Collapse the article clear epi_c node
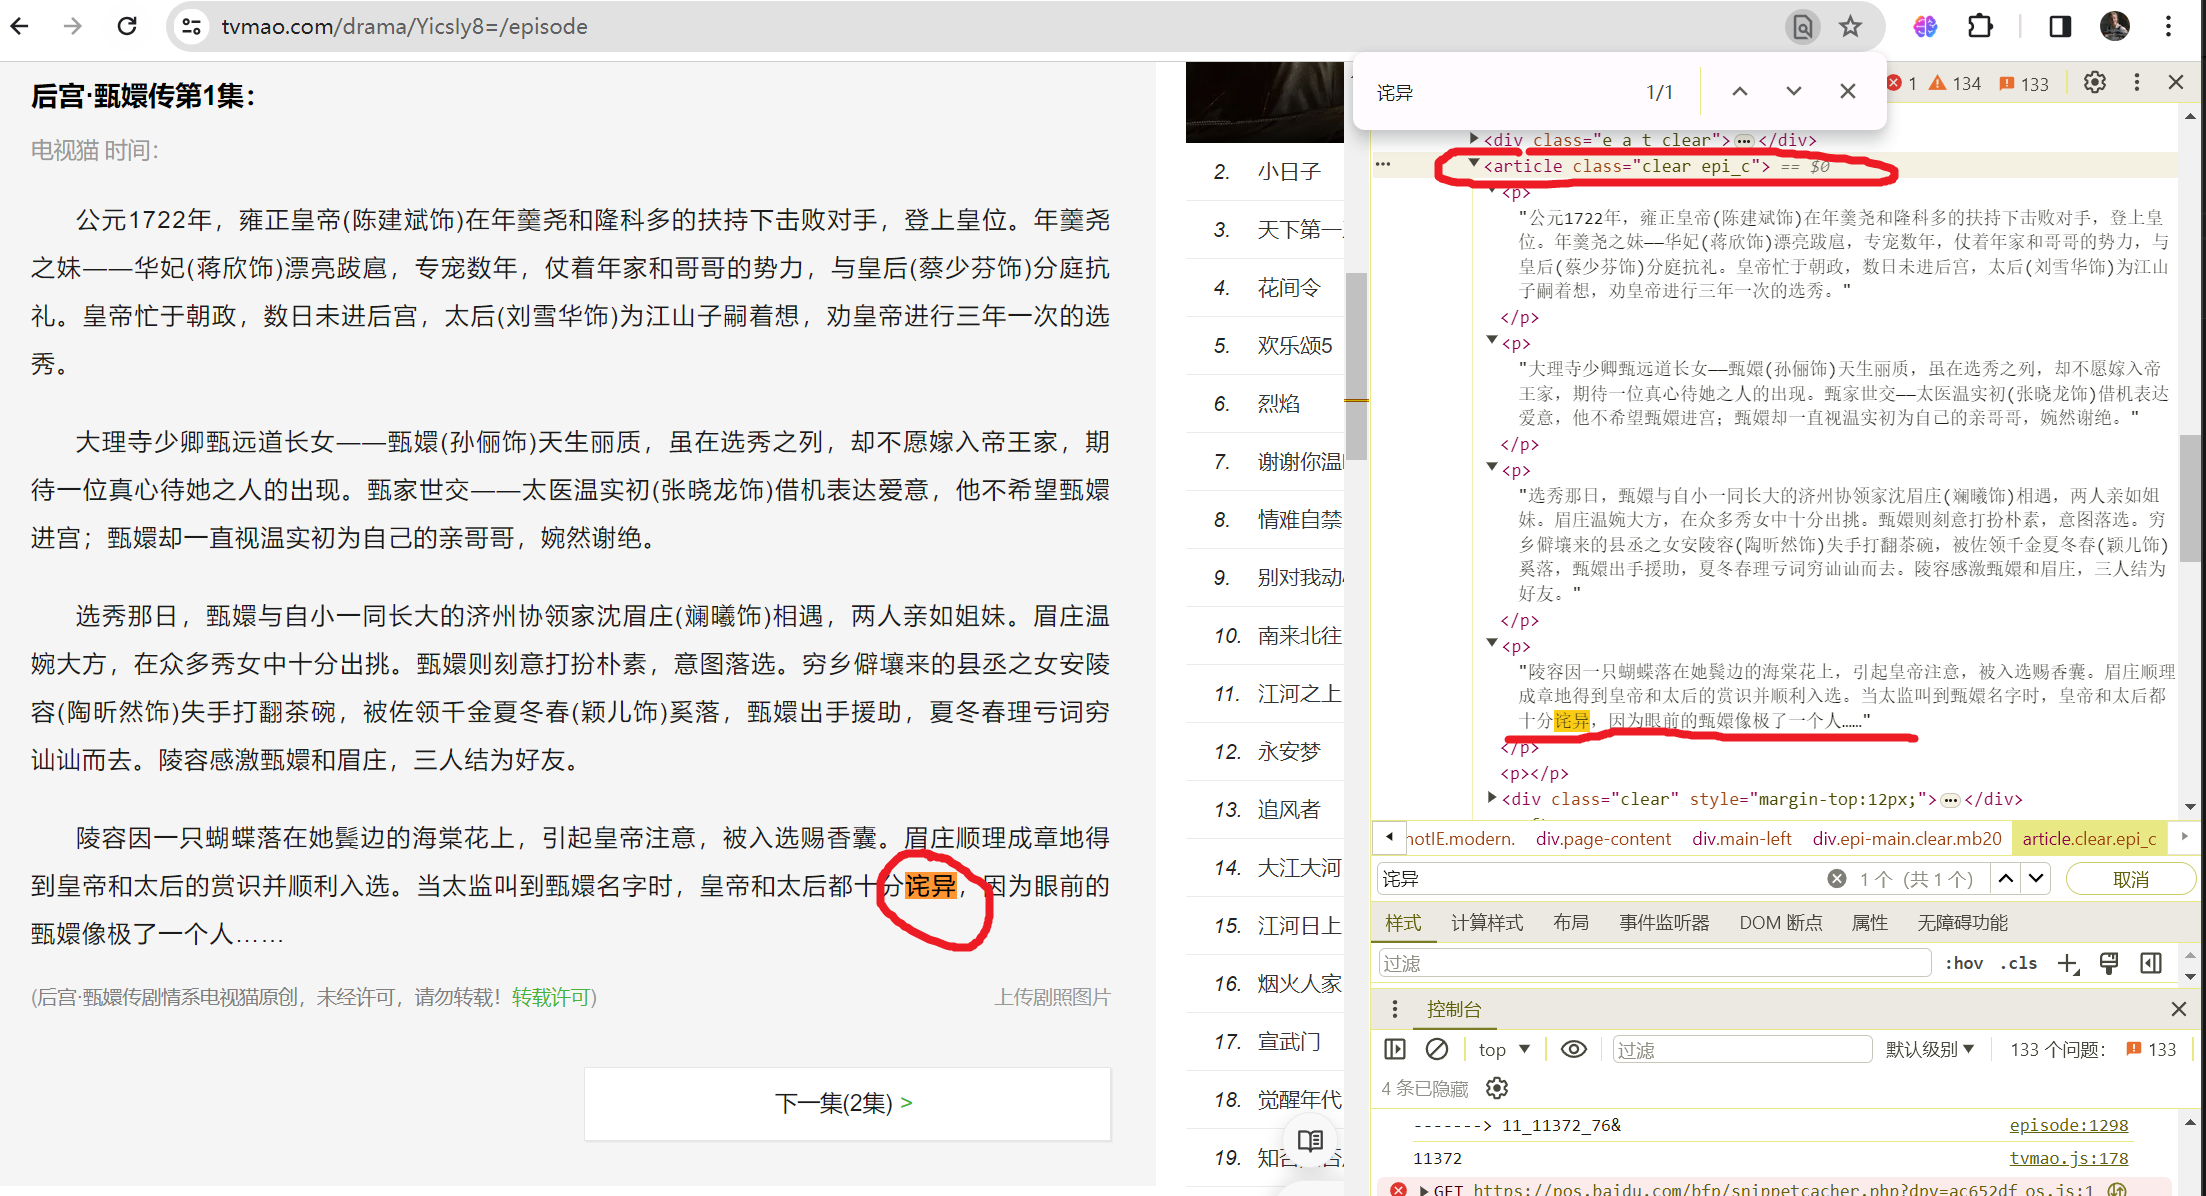 (x=1473, y=164)
